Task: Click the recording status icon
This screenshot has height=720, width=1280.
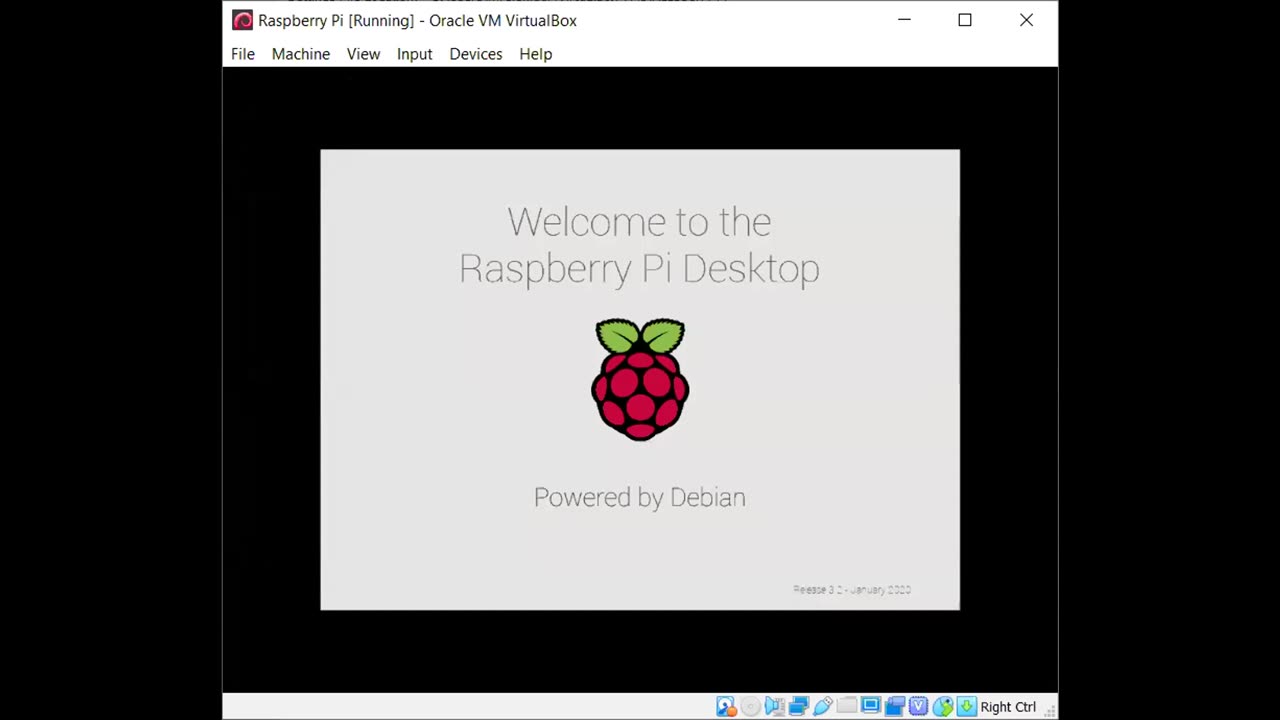Action: (895, 707)
